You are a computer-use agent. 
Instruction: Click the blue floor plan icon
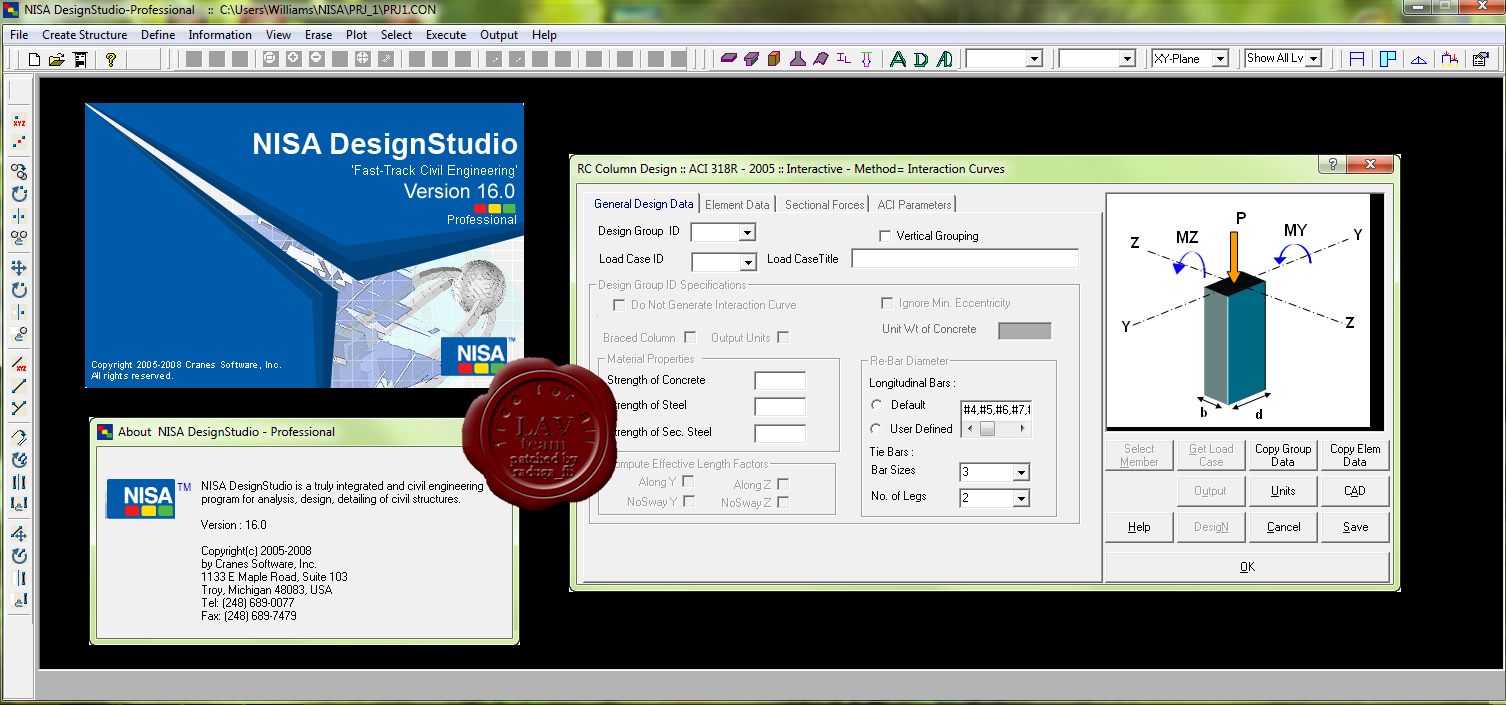pyautogui.click(x=1388, y=59)
